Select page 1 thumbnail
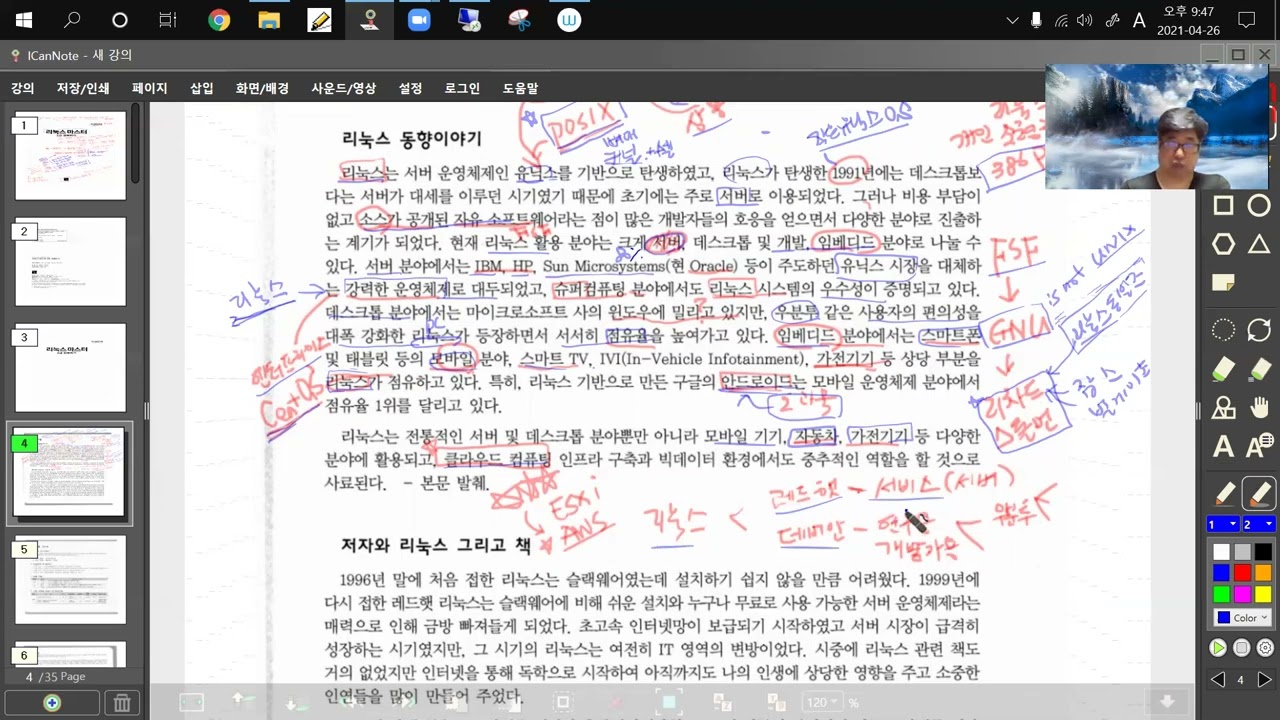Screen dimensions: 1280x720 coord(70,155)
